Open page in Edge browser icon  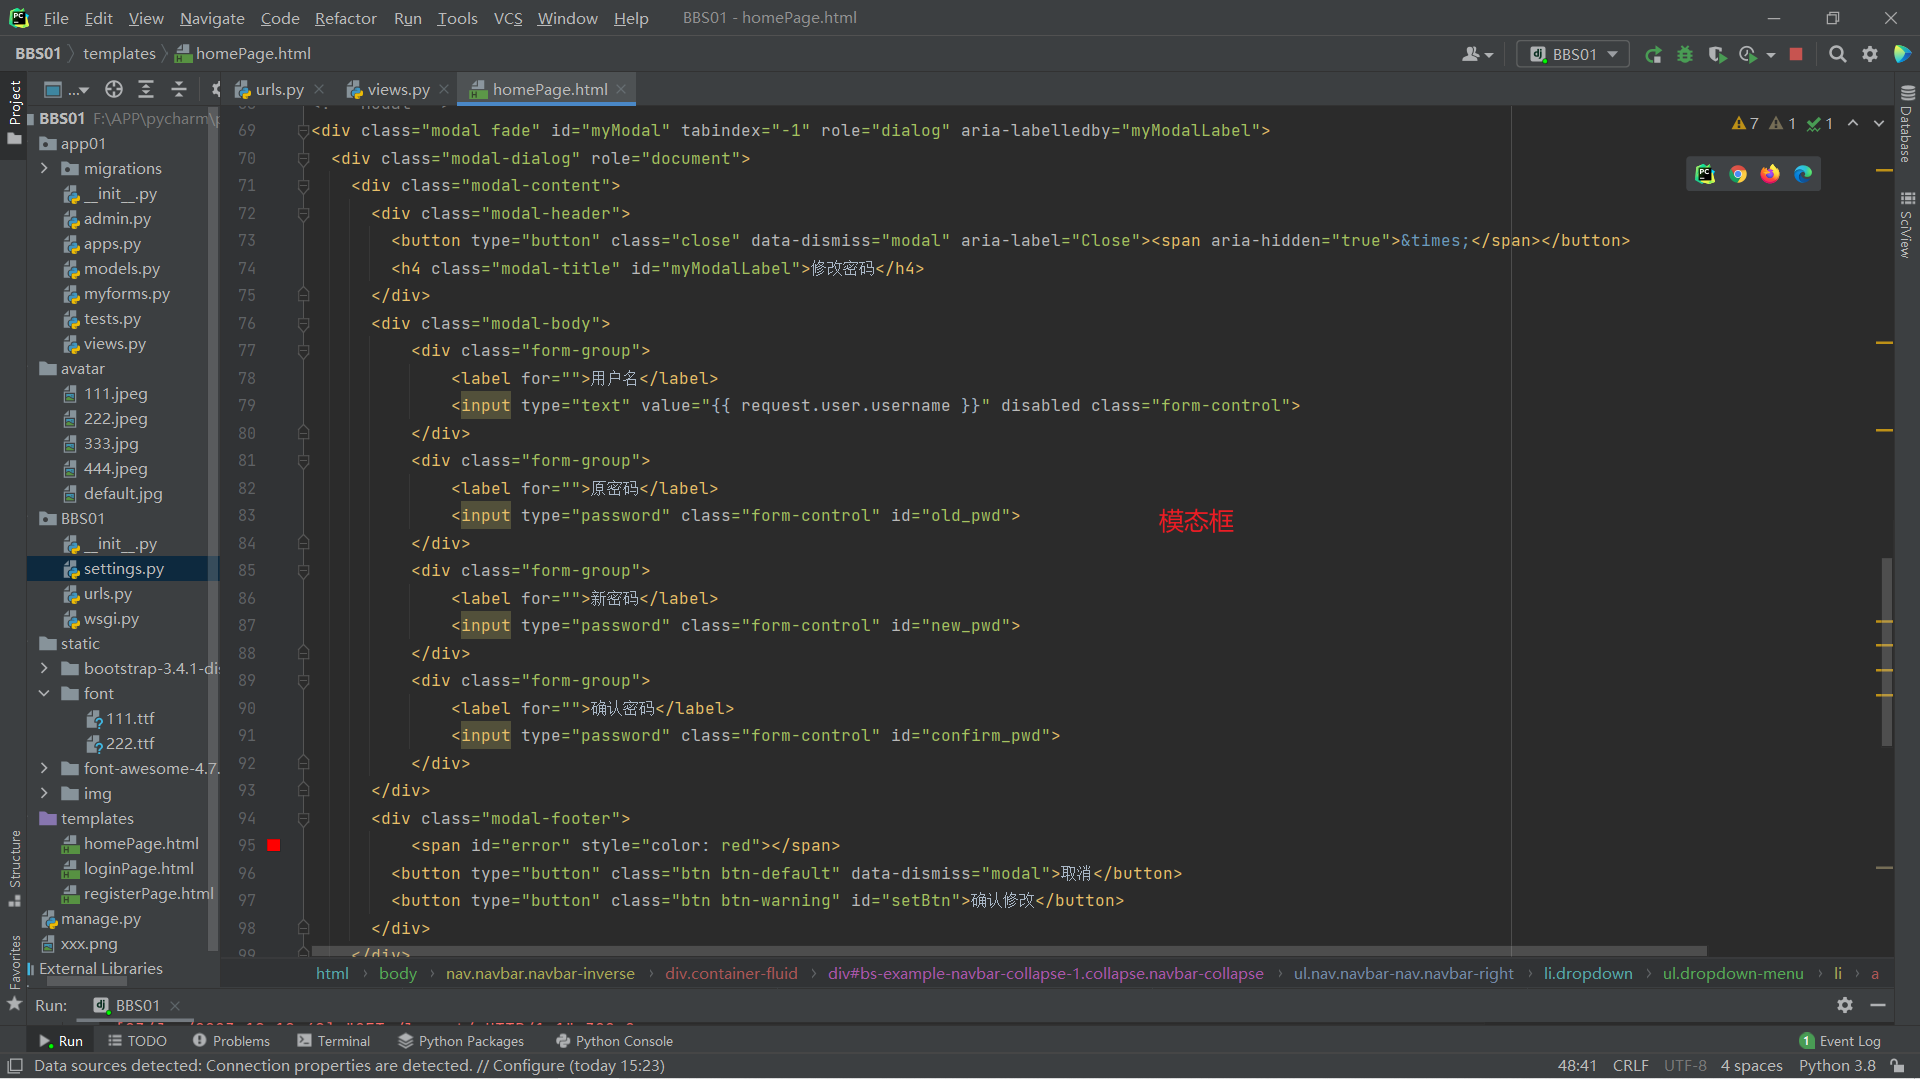coord(1803,174)
